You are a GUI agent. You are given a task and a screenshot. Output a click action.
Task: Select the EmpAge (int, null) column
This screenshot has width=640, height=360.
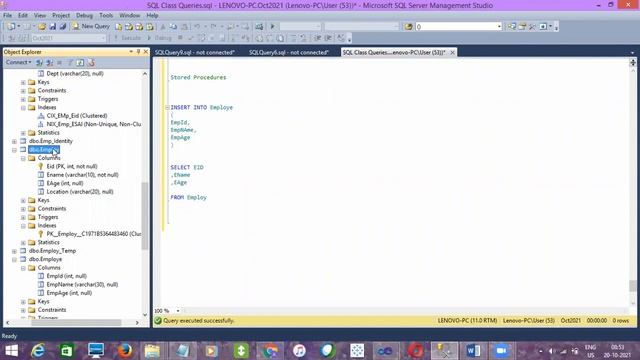(x=69, y=293)
